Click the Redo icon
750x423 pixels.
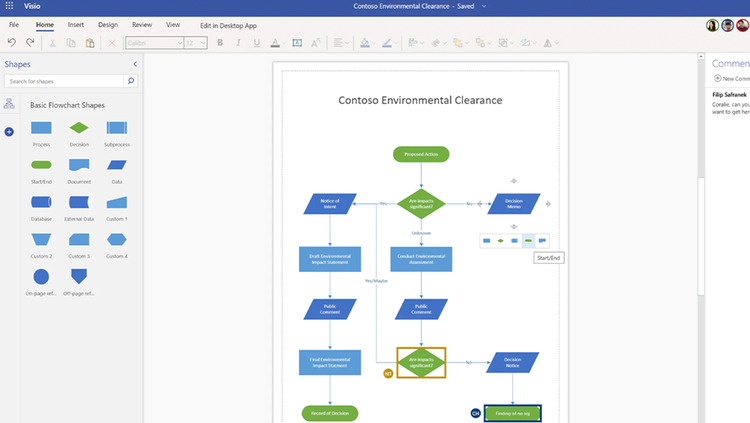tap(30, 43)
